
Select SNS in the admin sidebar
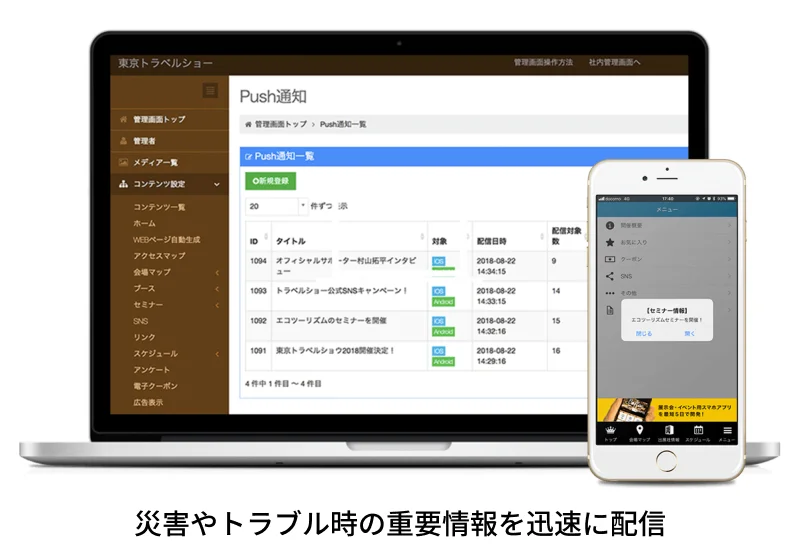pos(140,321)
